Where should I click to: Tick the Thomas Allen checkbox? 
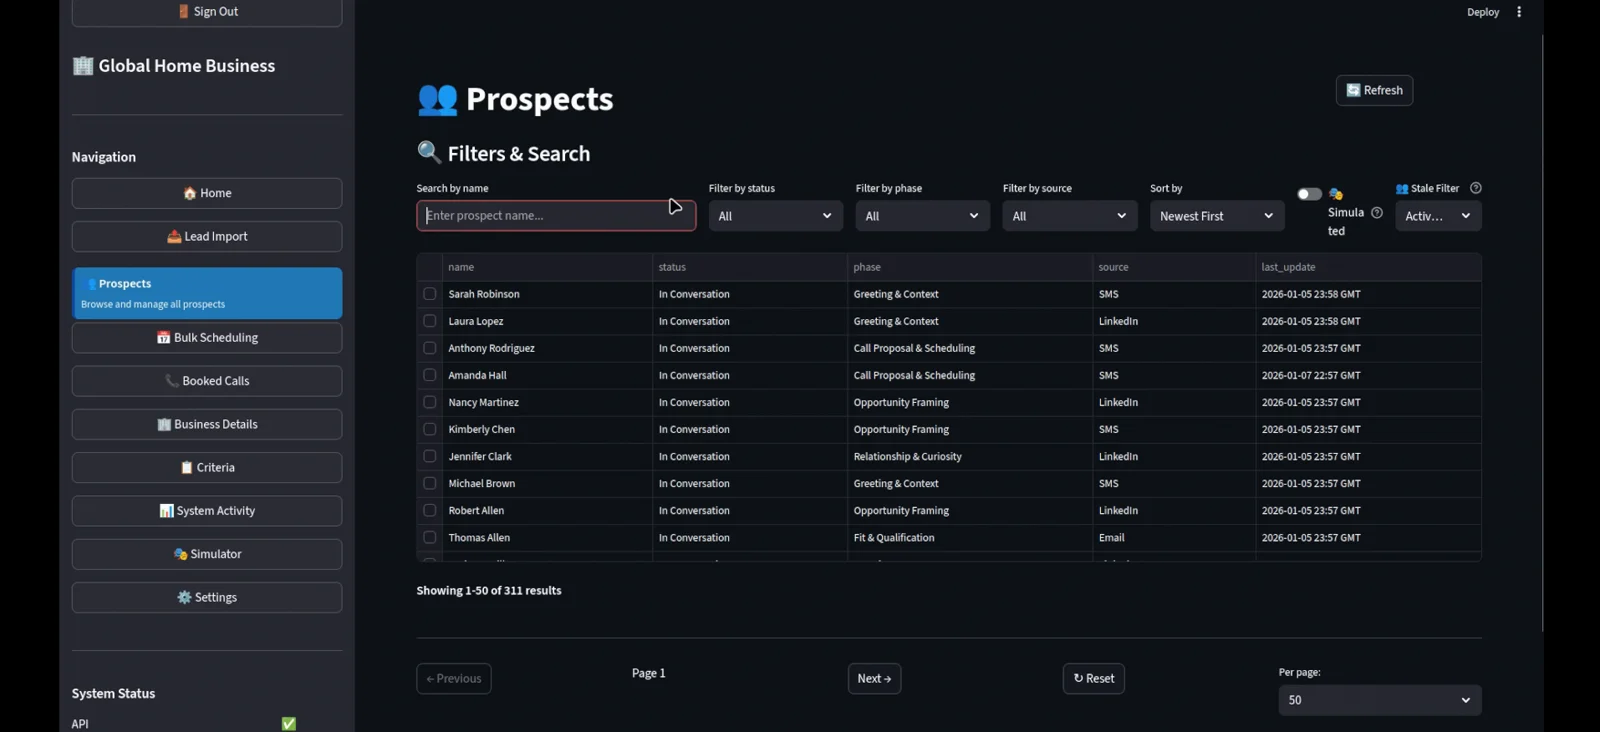tap(430, 537)
